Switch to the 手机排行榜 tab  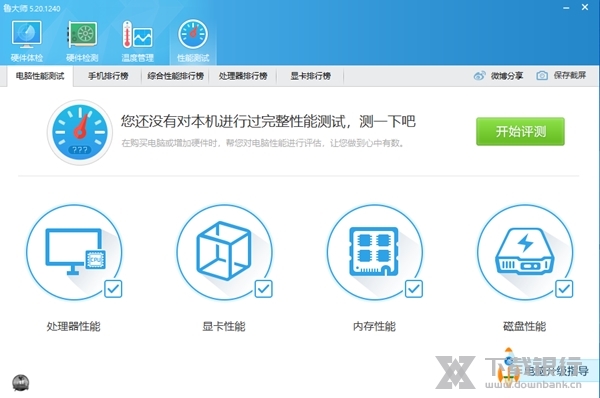point(108,76)
